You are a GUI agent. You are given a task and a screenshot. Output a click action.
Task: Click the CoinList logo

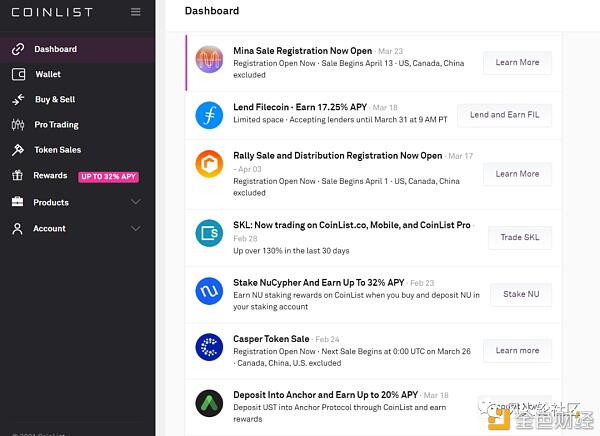point(52,12)
